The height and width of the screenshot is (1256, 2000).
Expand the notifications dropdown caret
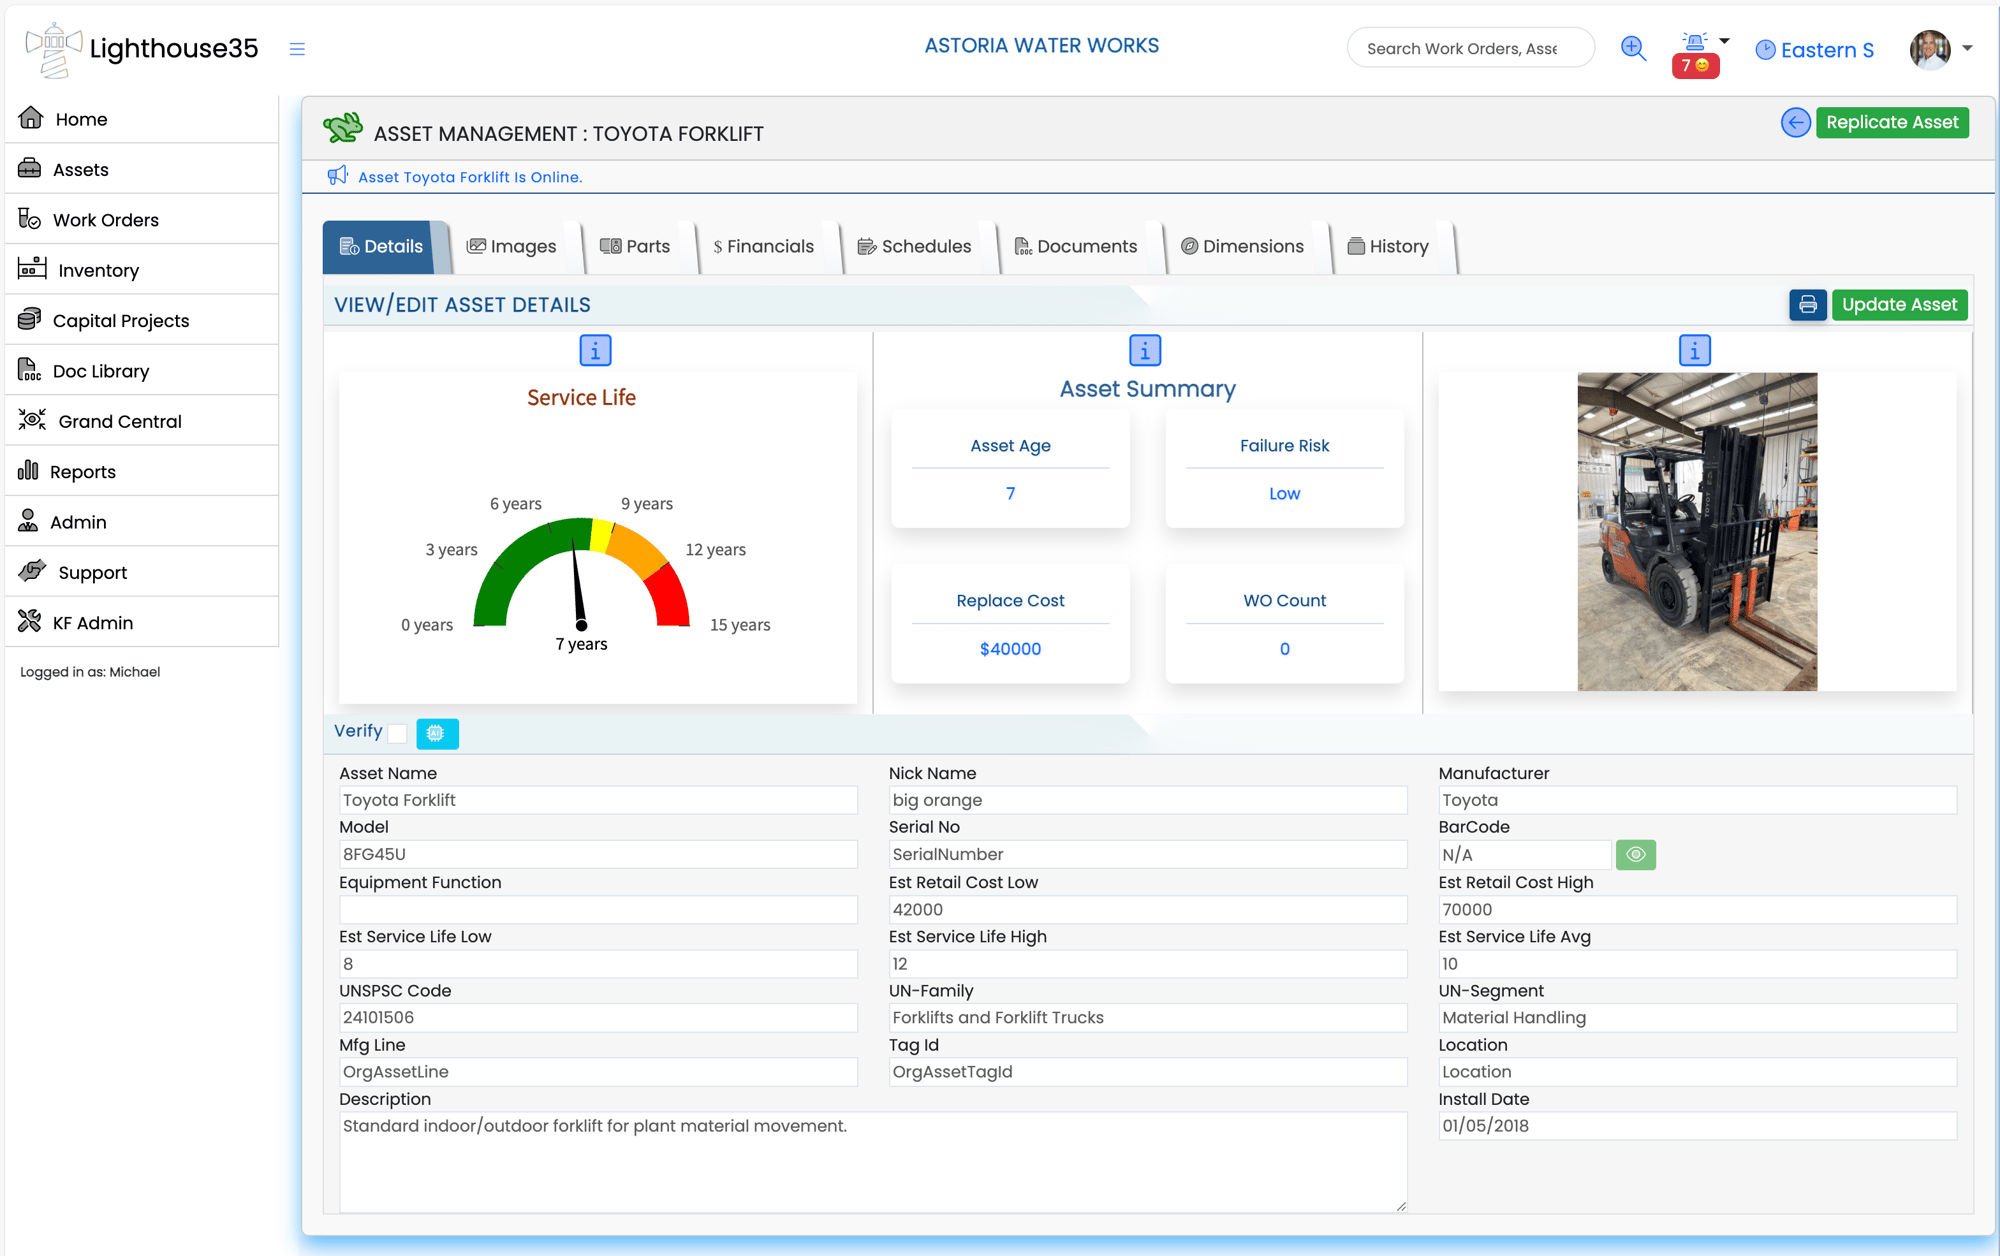click(1724, 41)
